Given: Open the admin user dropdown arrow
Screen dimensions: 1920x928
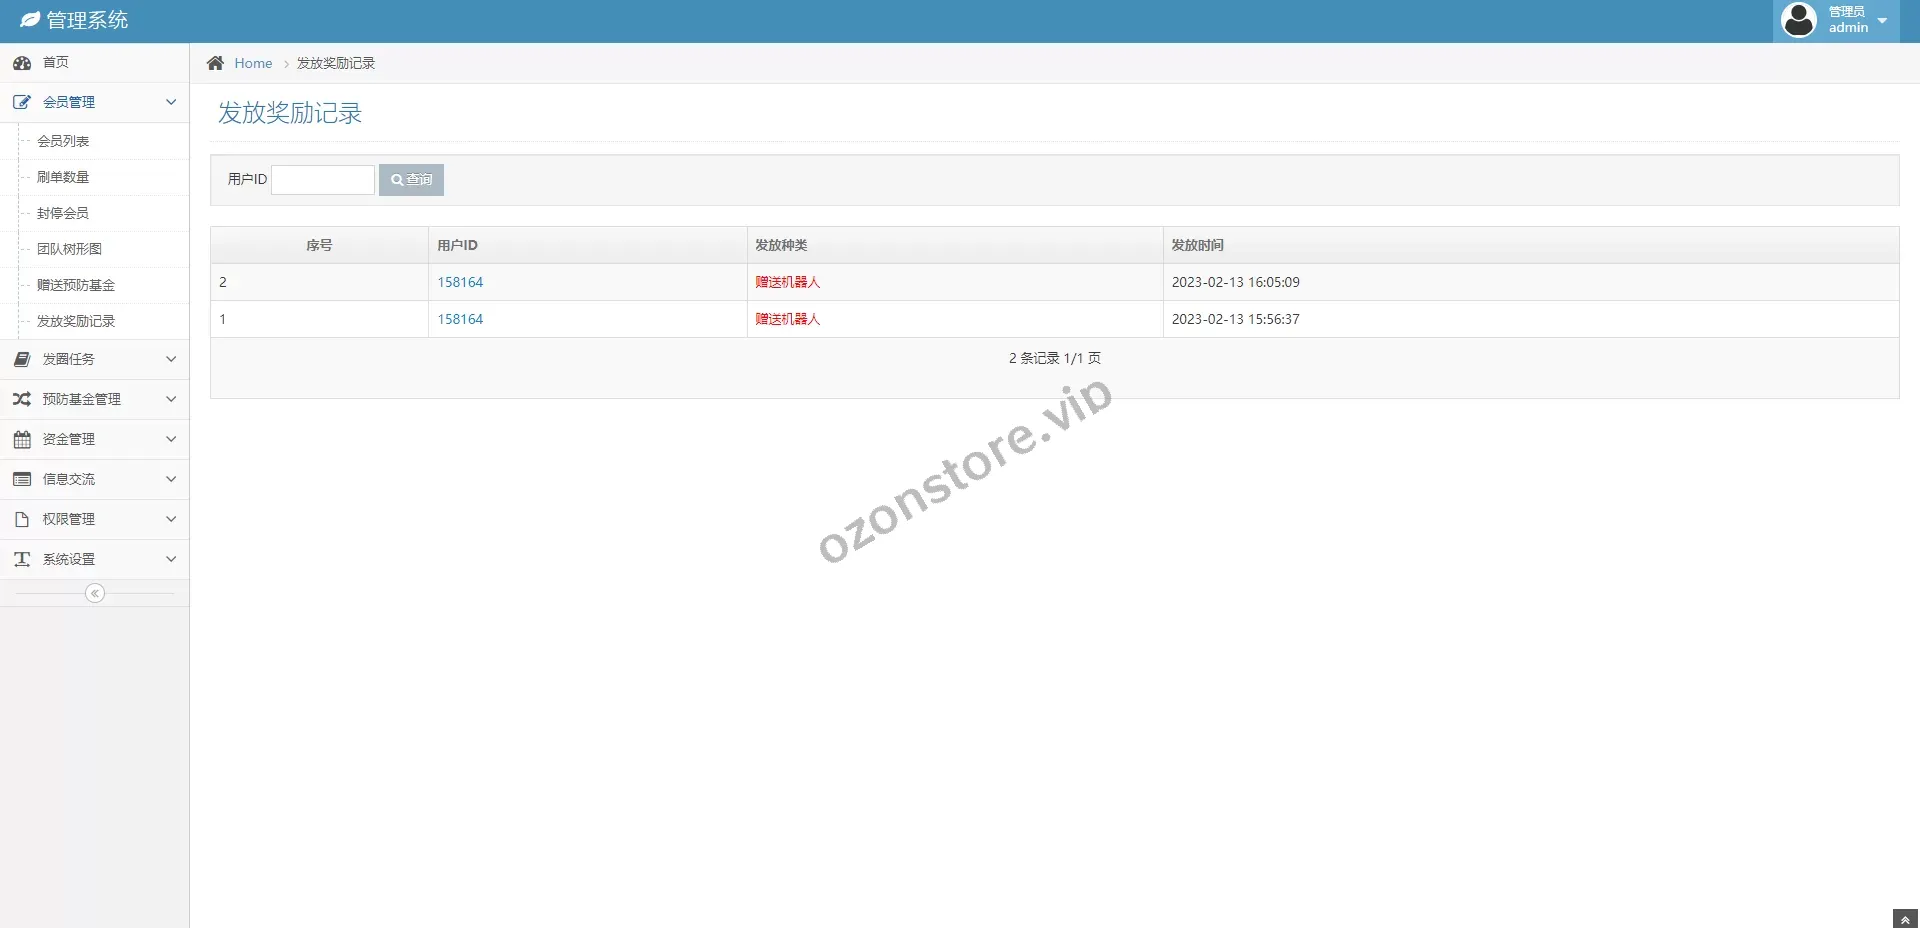Looking at the screenshot, I should [x=1882, y=21].
